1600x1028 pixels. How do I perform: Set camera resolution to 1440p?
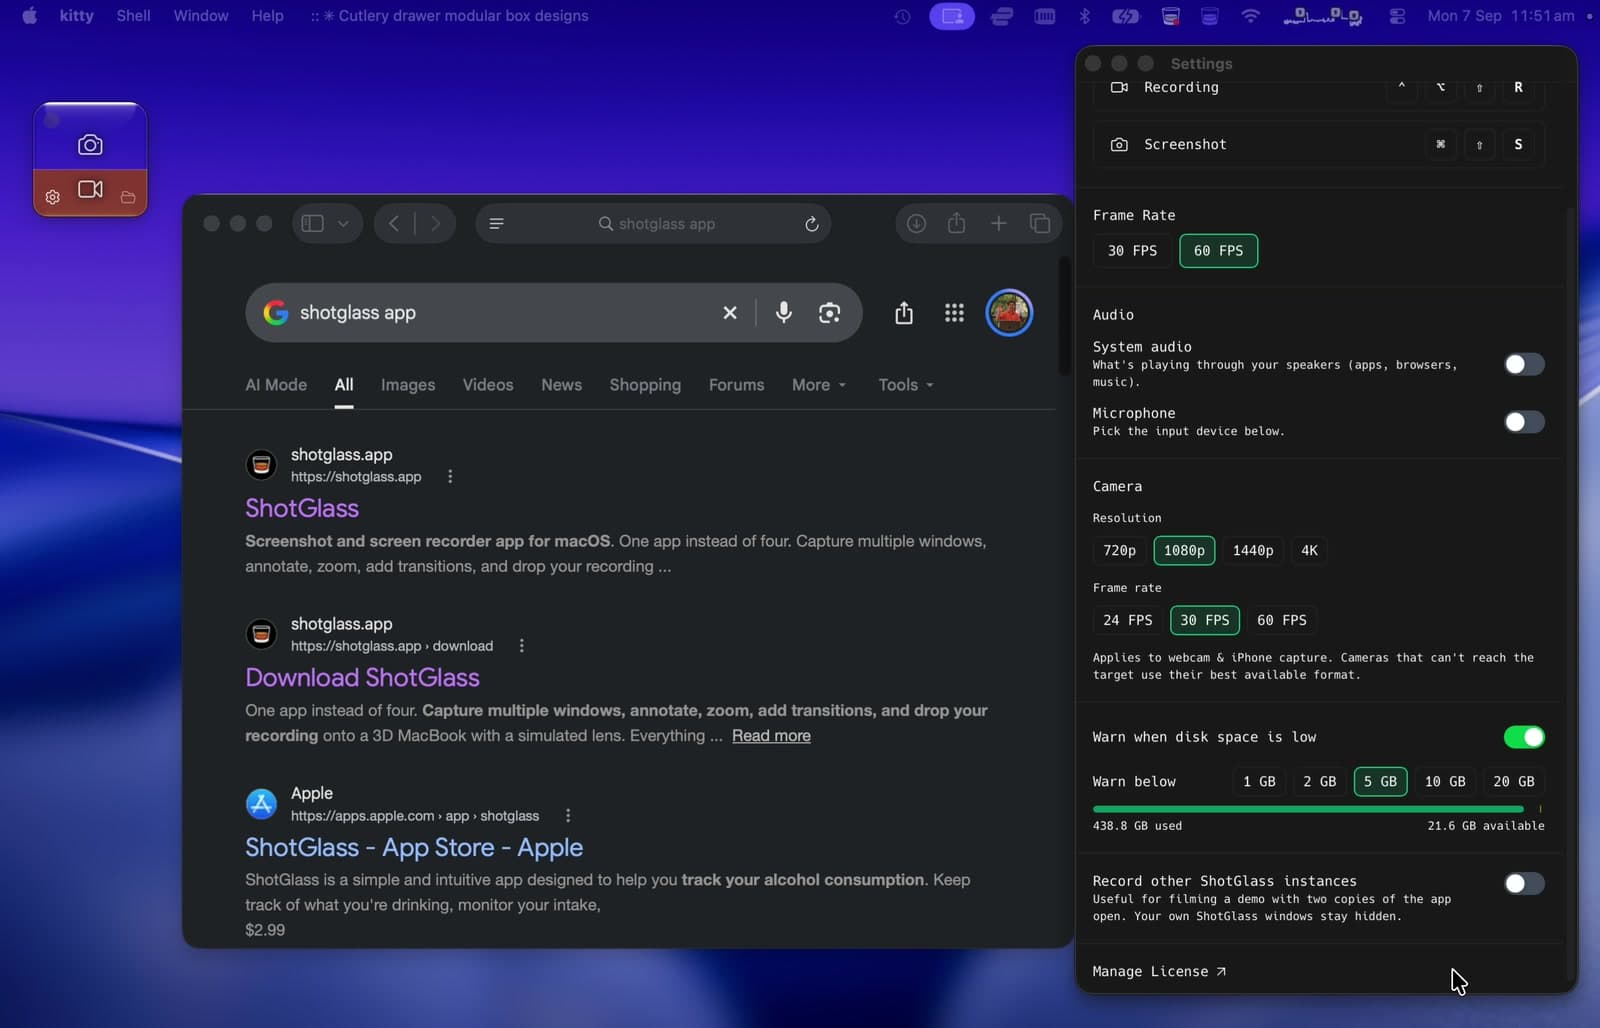coord(1253,551)
